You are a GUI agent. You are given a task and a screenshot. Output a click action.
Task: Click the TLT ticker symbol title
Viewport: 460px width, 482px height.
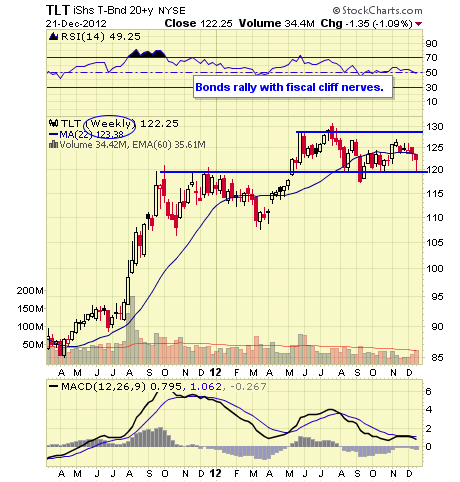(58, 10)
